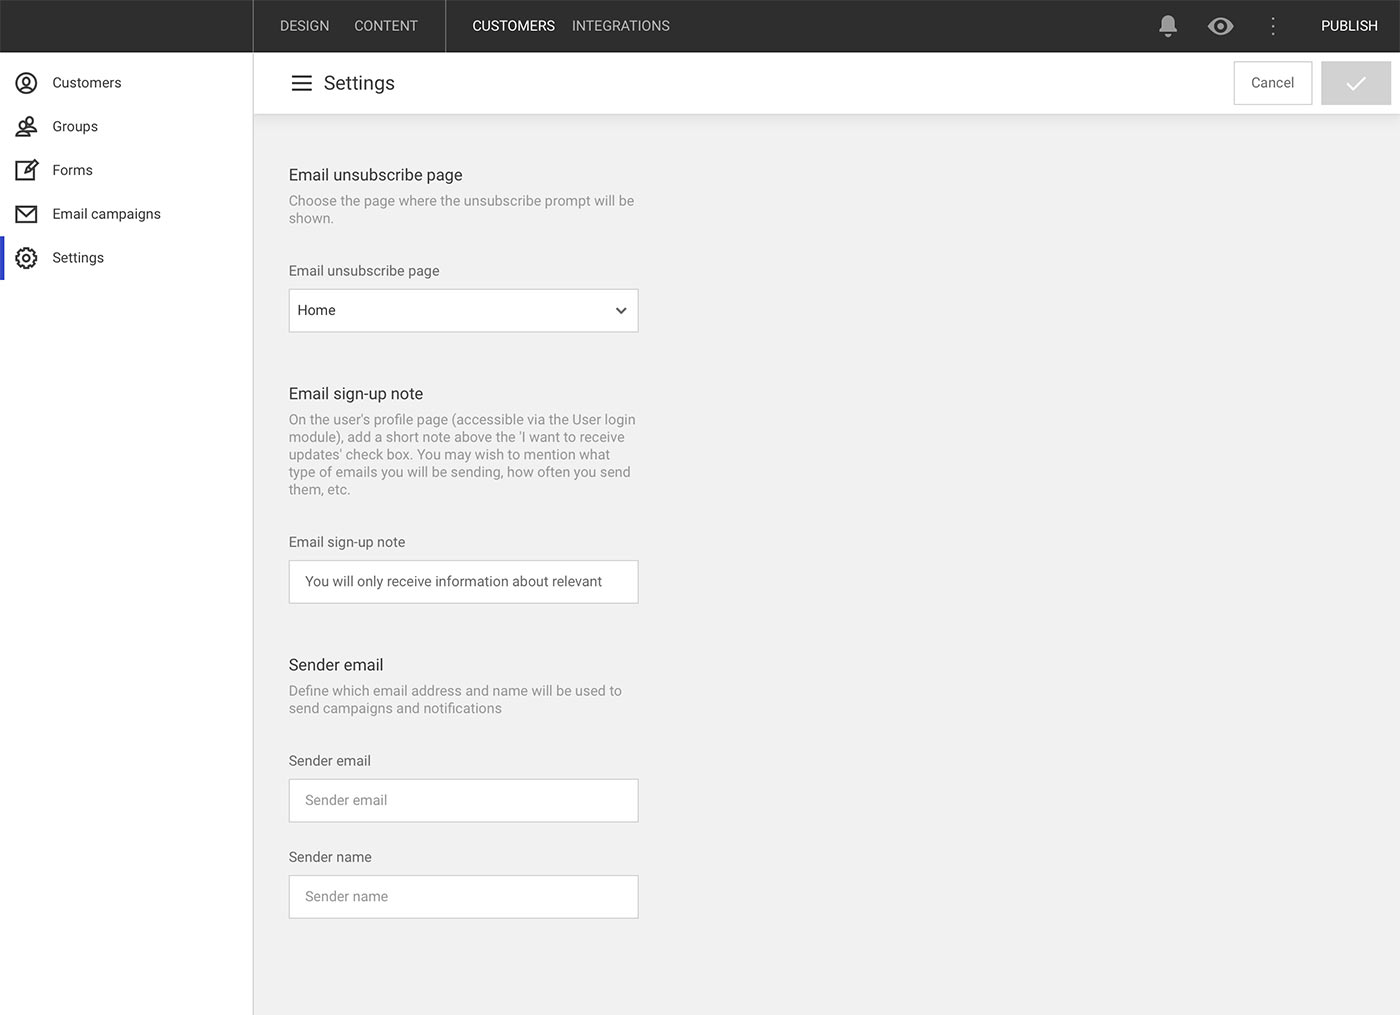Screen dimensions: 1400x1015
Task: Open Customers in the sidebar
Action: pyautogui.click(x=126, y=83)
